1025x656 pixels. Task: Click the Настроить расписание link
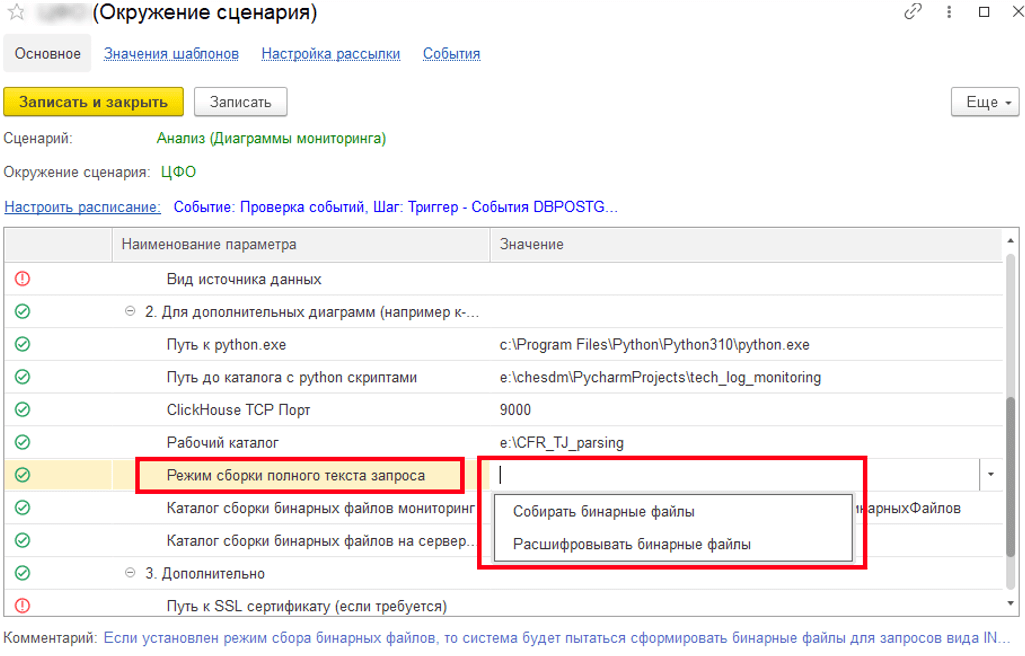point(82,207)
